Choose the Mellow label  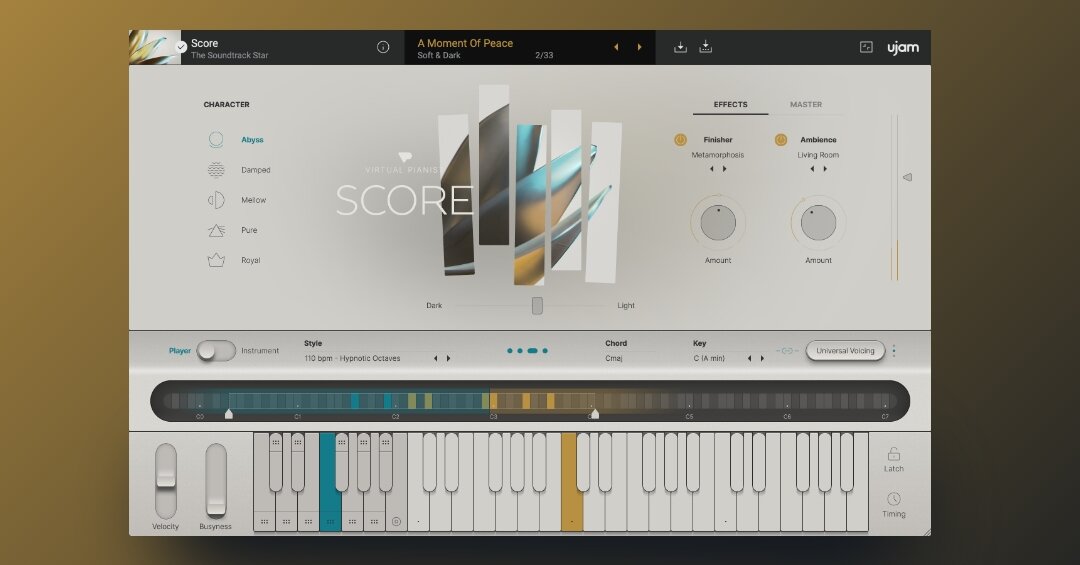[253, 200]
